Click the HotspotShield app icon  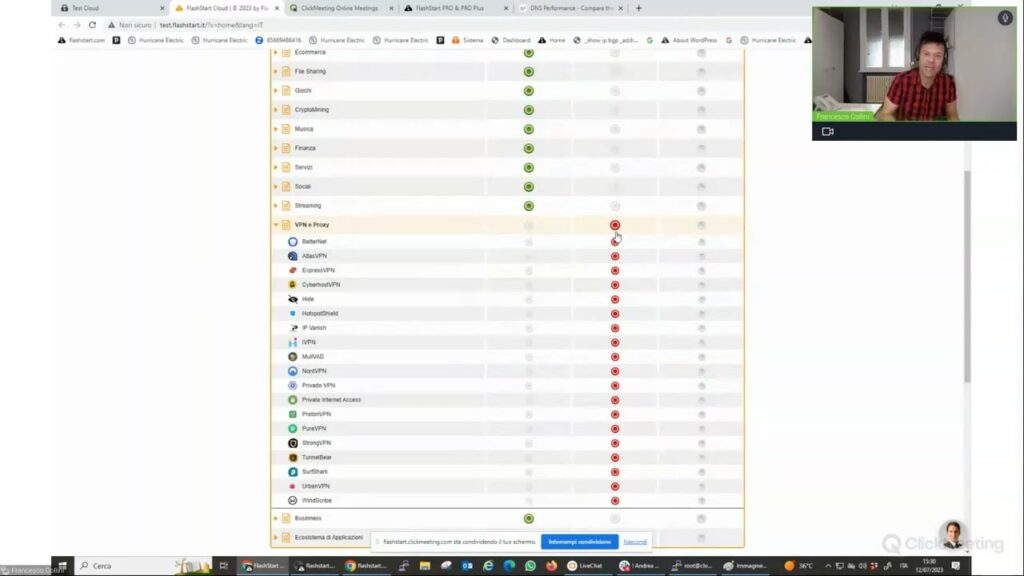[x=293, y=313]
